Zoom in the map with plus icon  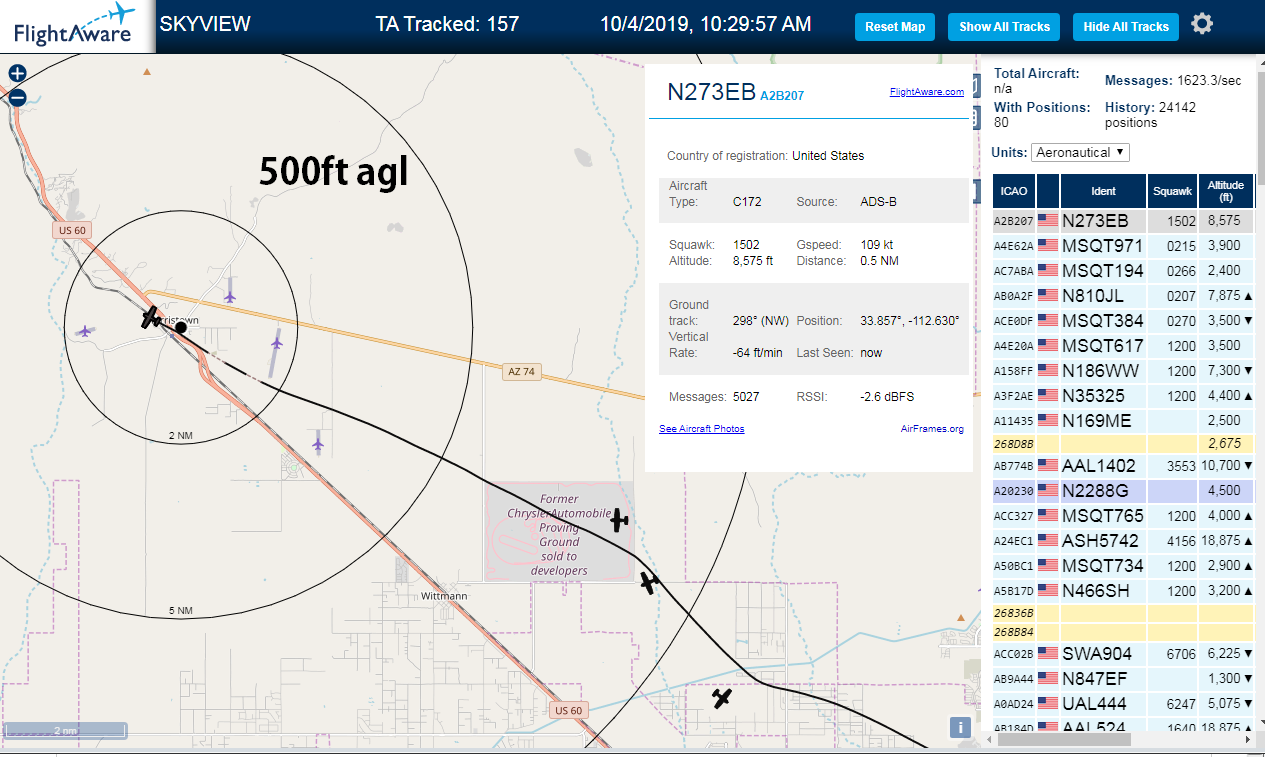tap(17, 73)
